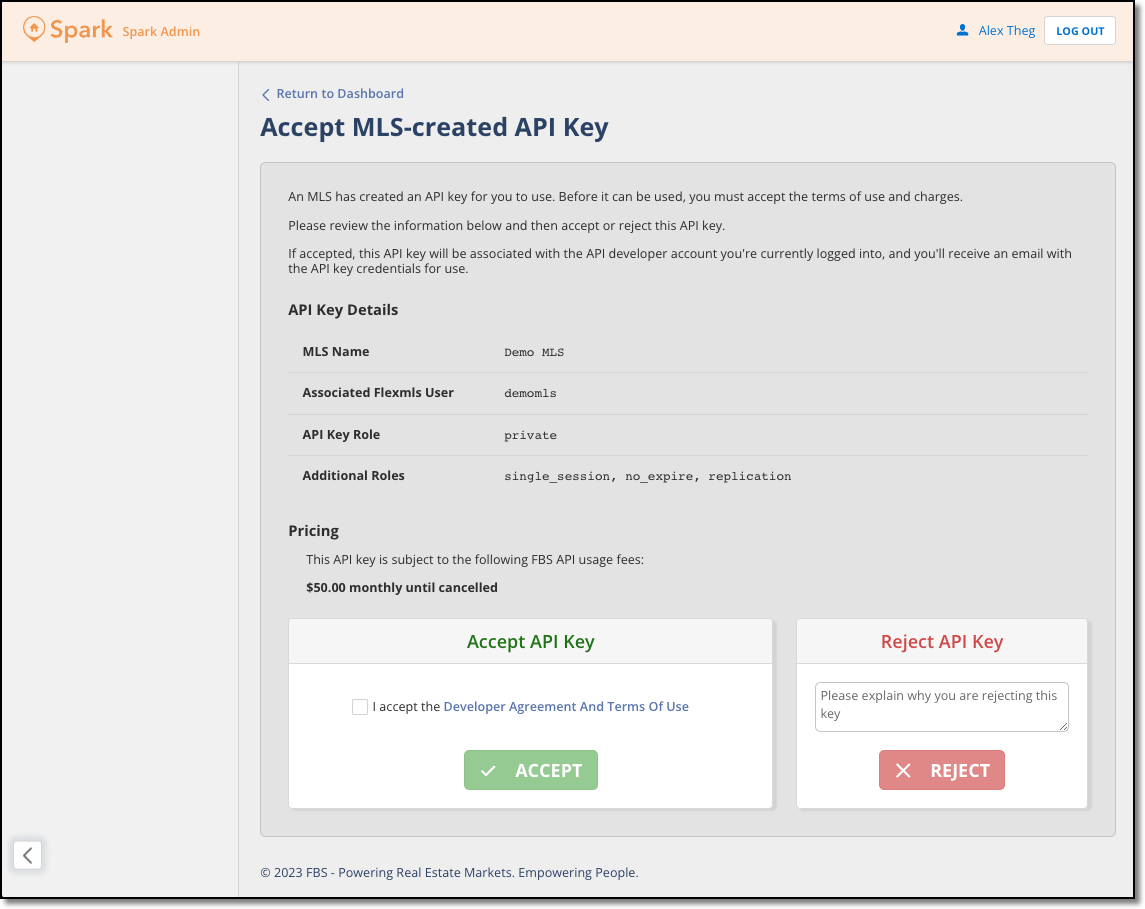The image size is (1145, 909).
Task: Click the 'Pricing' section heading
Action: click(x=313, y=531)
